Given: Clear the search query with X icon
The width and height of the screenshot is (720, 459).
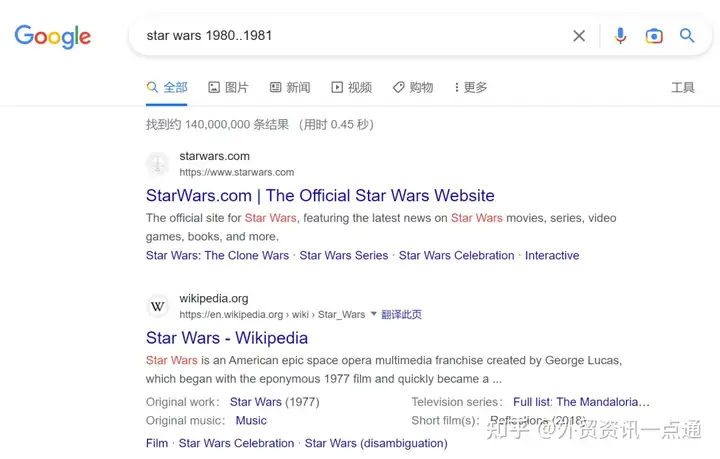Looking at the screenshot, I should tap(579, 36).
